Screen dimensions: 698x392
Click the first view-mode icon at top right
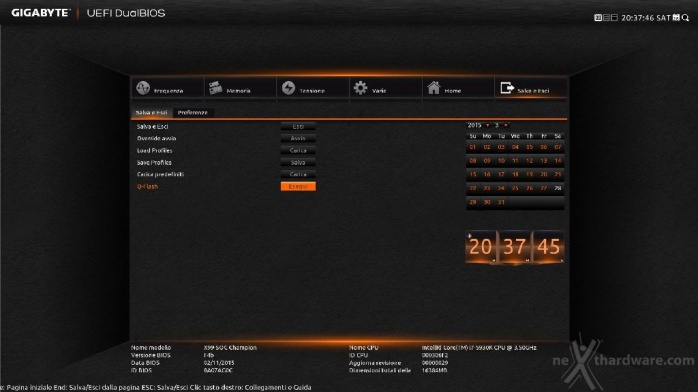598,17
